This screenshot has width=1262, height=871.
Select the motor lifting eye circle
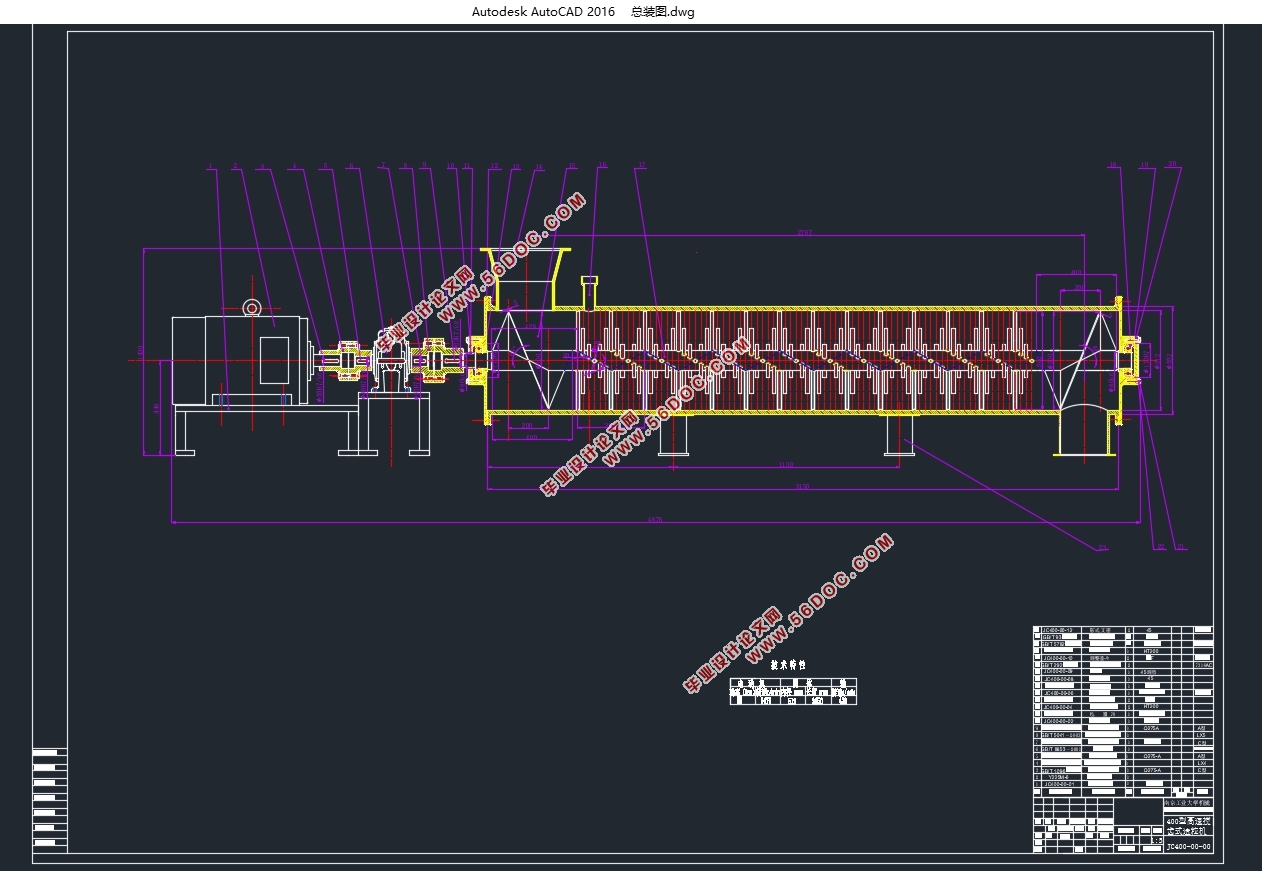[x=253, y=307]
